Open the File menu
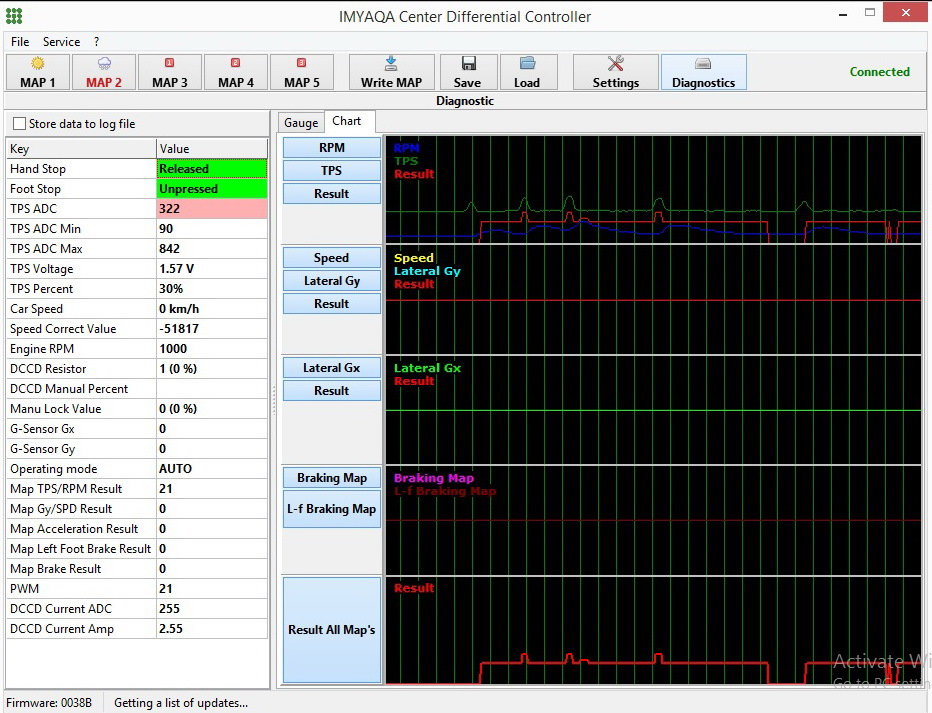This screenshot has width=932, height=713. (20, 42)
